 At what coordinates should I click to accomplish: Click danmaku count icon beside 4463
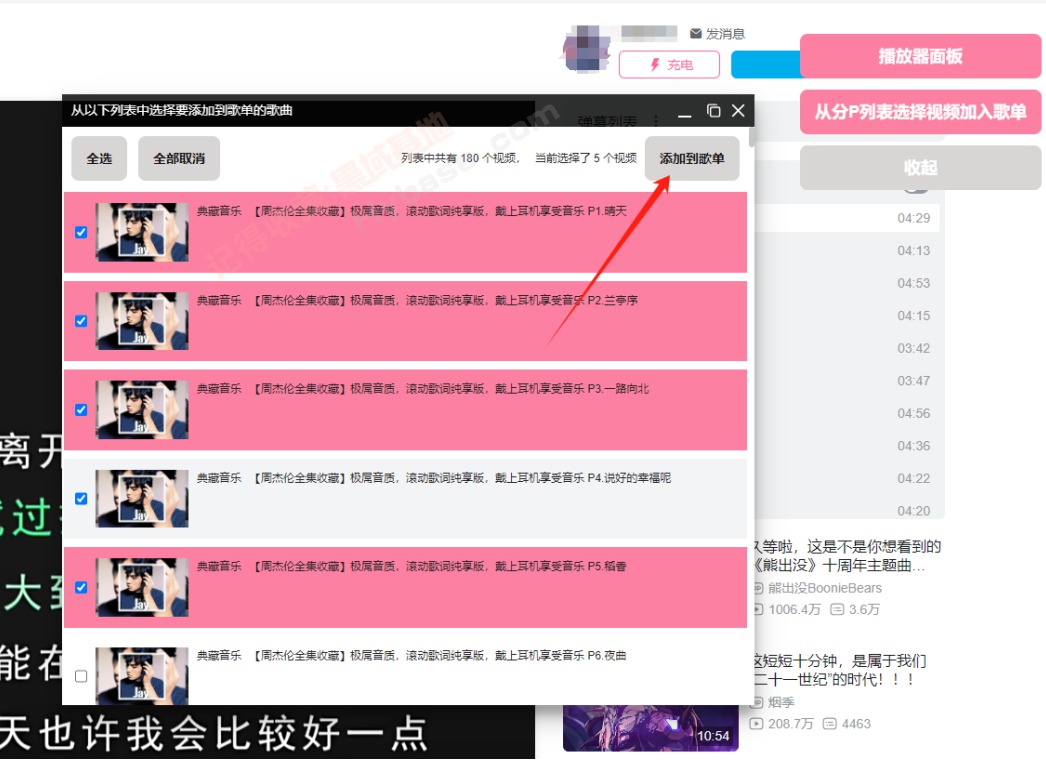click(829, 724)
